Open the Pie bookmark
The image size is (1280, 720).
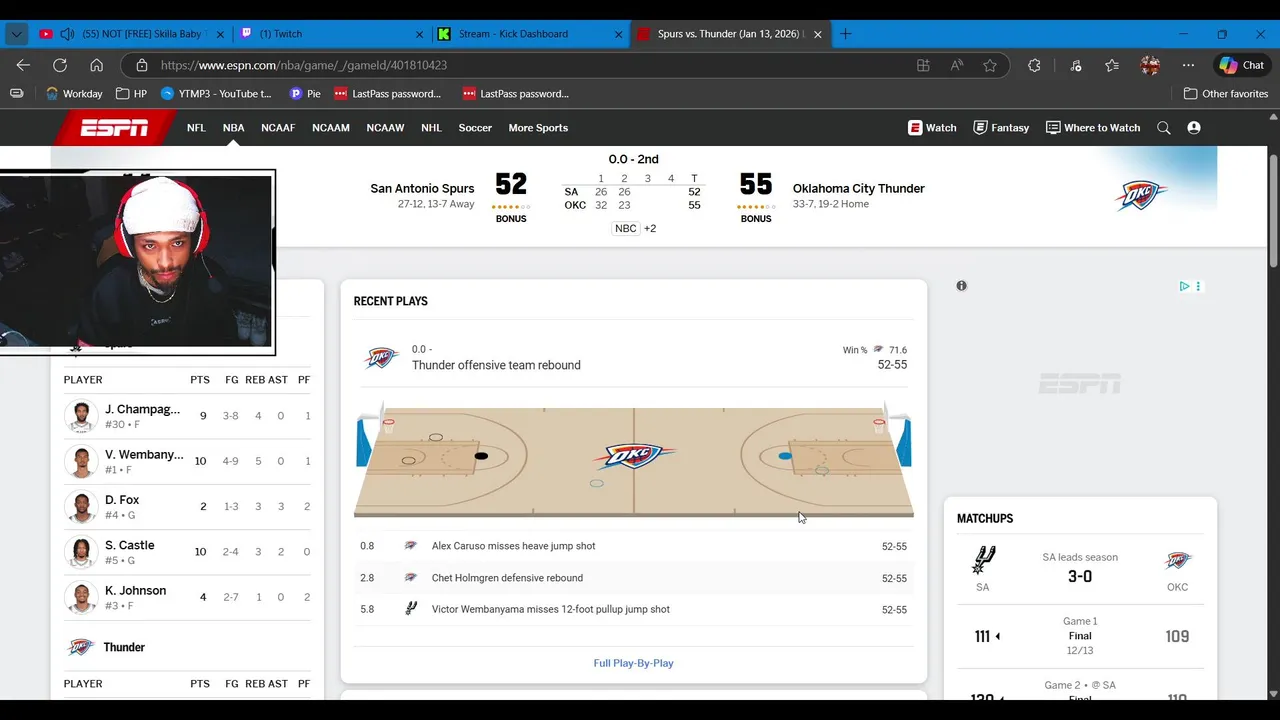305,94
